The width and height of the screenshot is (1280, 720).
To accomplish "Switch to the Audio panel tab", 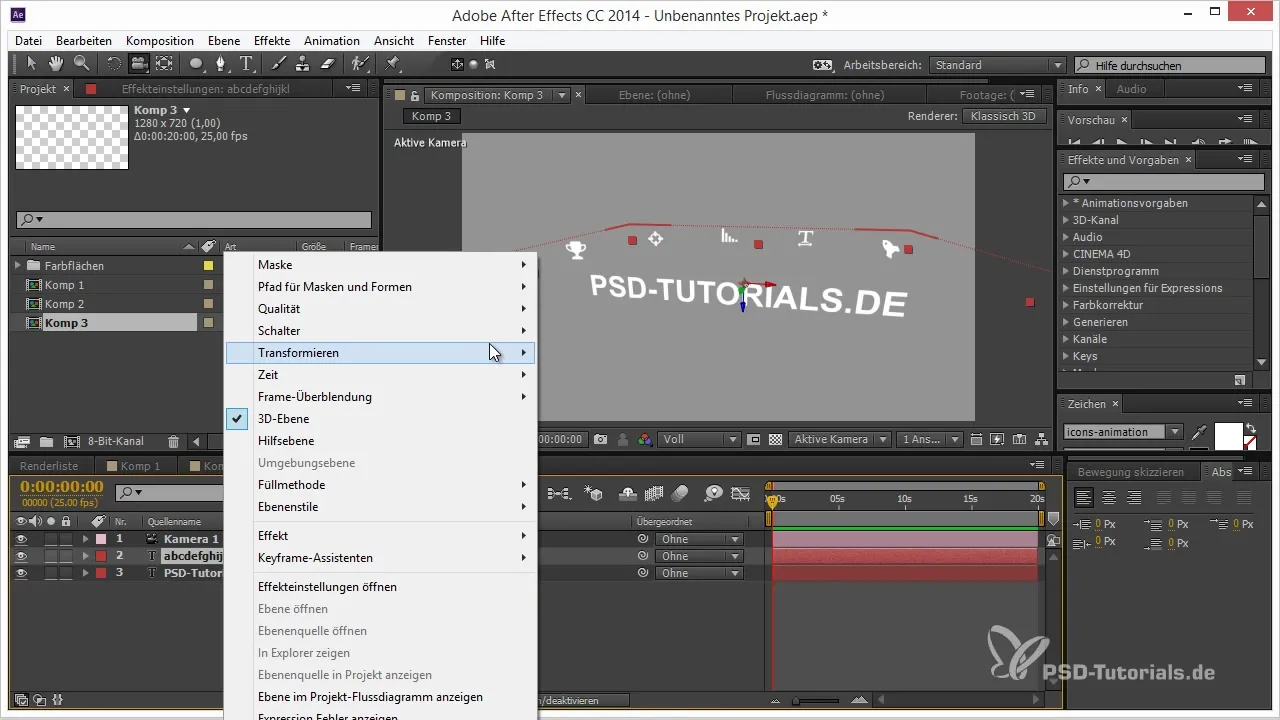I will tap(1131, 89).
